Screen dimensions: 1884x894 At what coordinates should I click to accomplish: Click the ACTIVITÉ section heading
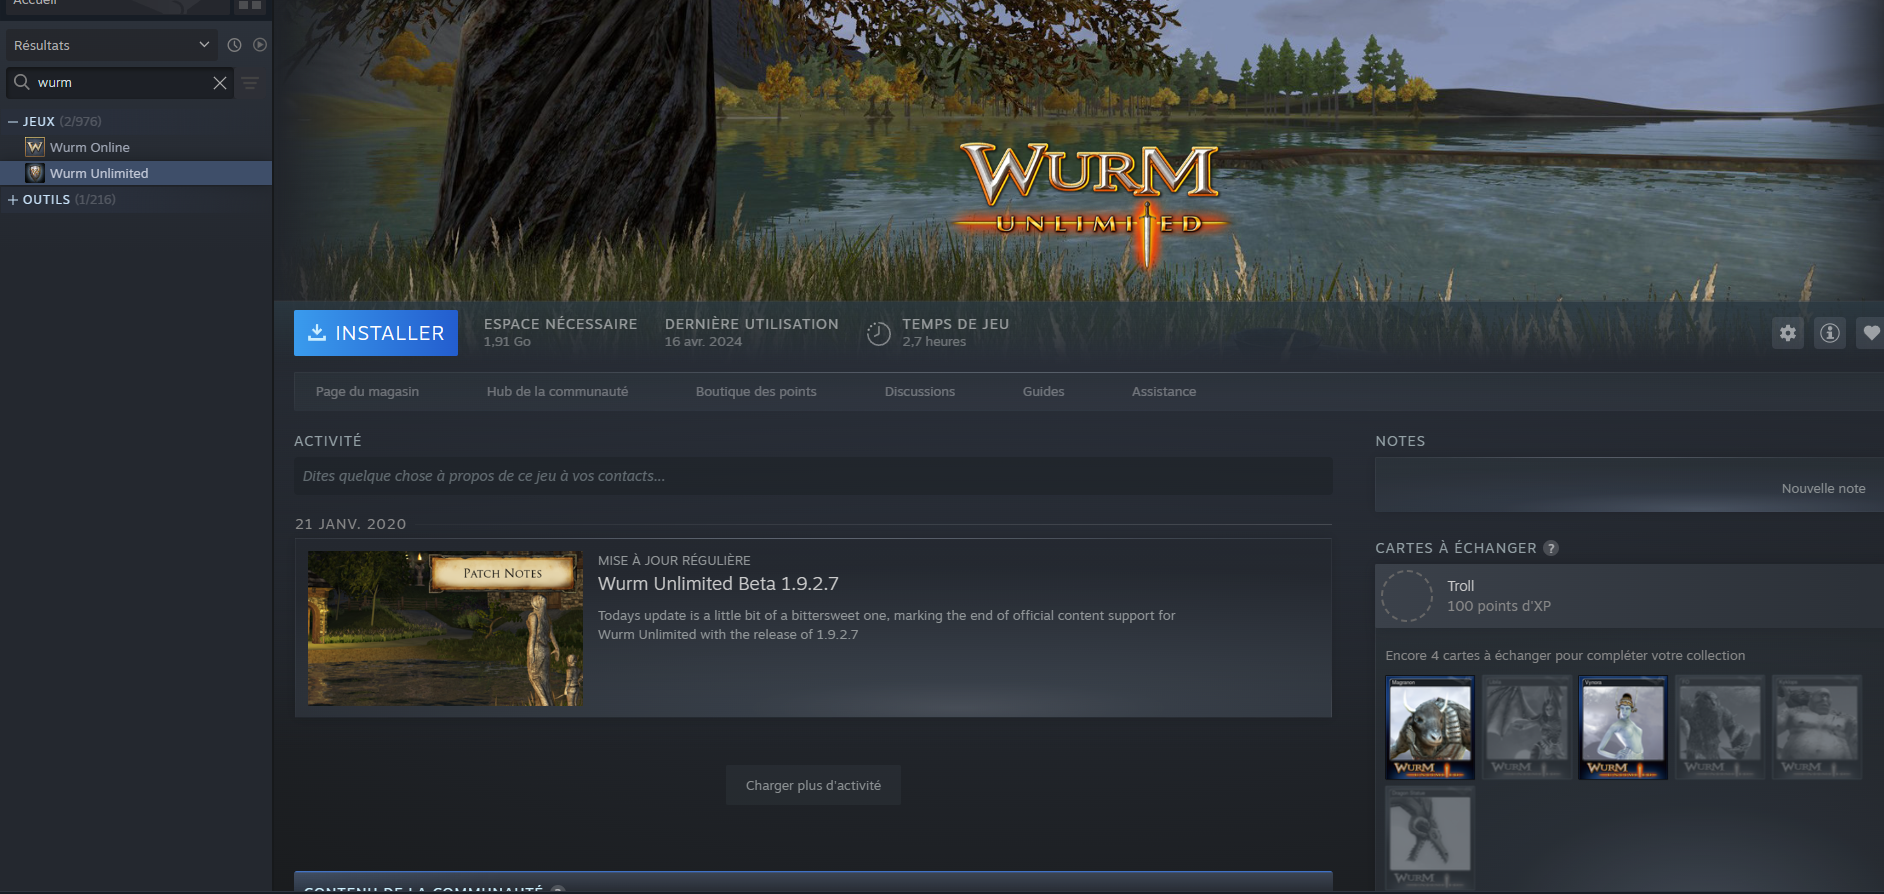[x=328, y=441]
